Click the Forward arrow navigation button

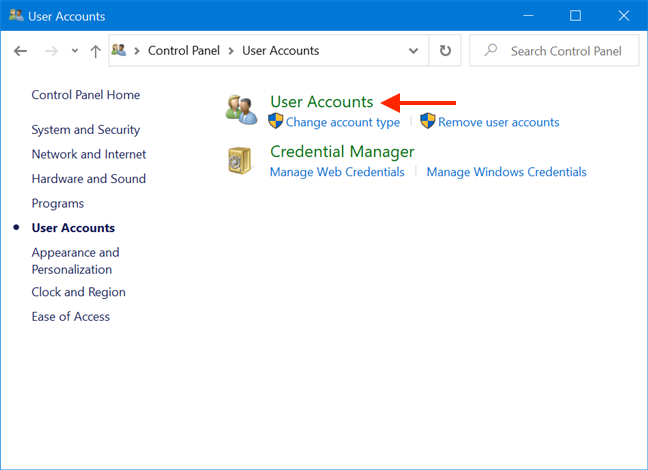click(x=51, y=51)
